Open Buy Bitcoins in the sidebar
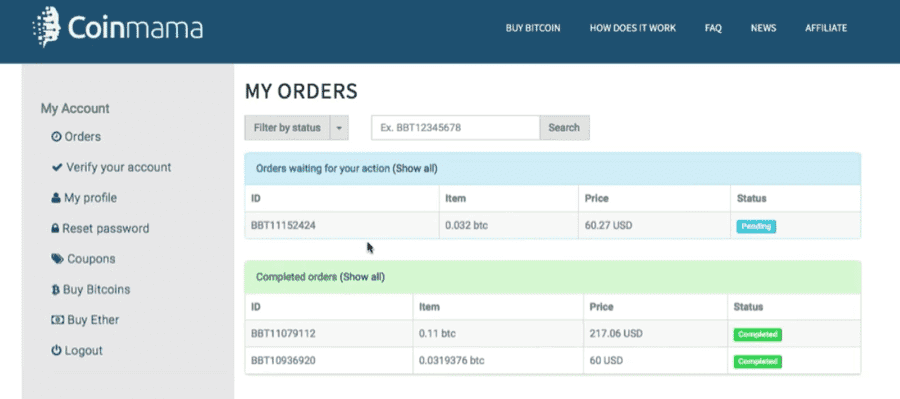 96,289
